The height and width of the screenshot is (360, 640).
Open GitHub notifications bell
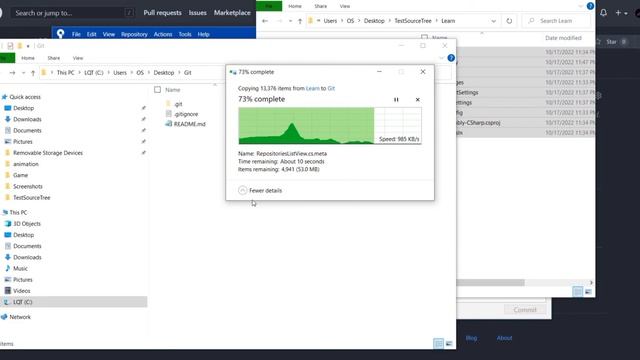pyautogui.click(x=603, y=13)
